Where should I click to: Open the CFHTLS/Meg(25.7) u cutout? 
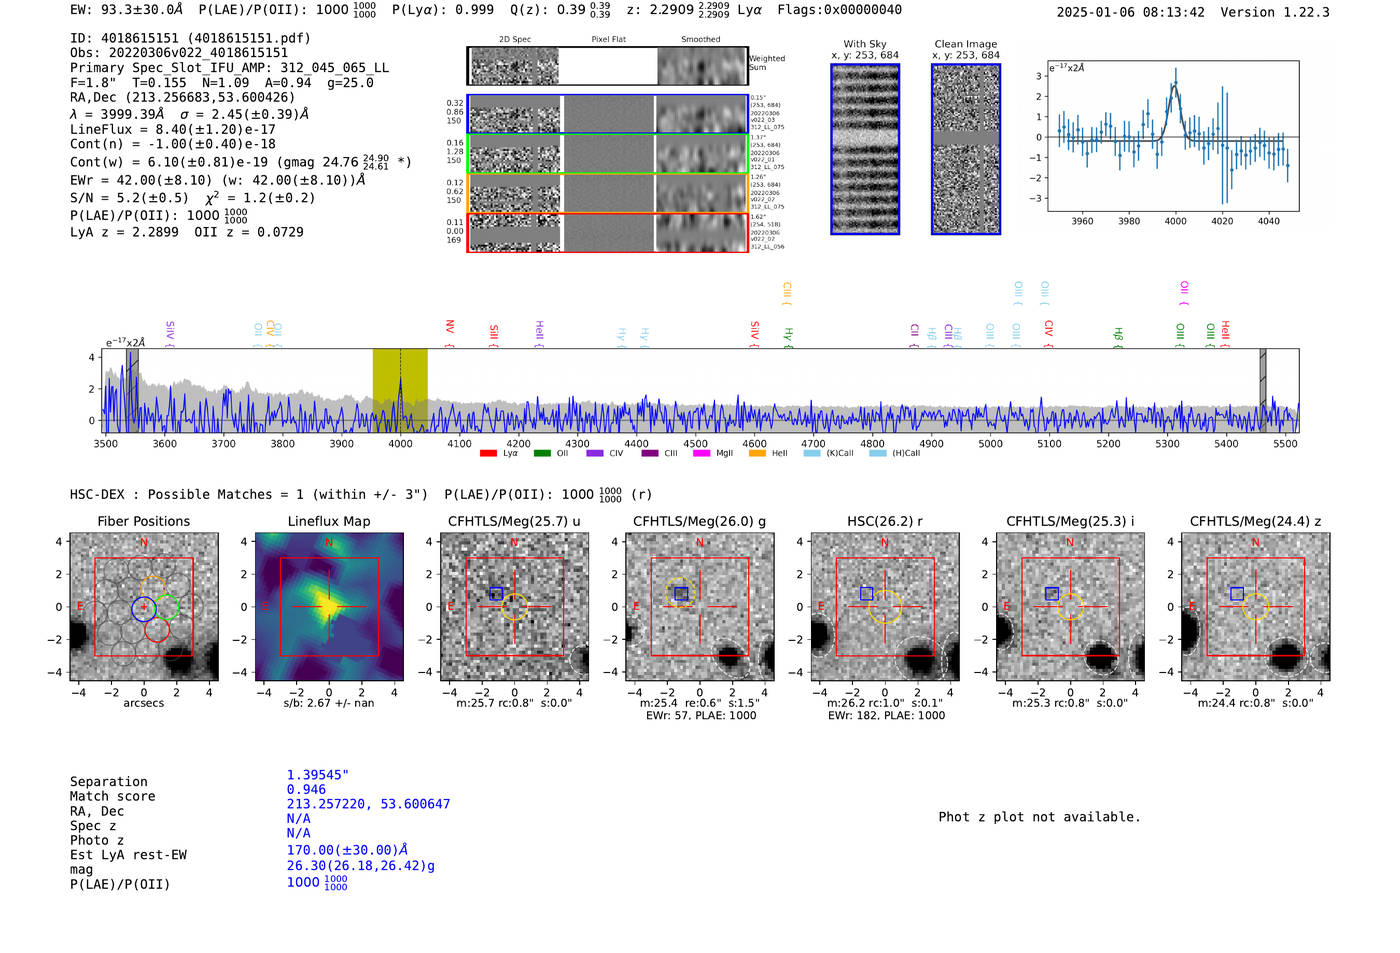[x=514, y=607]
